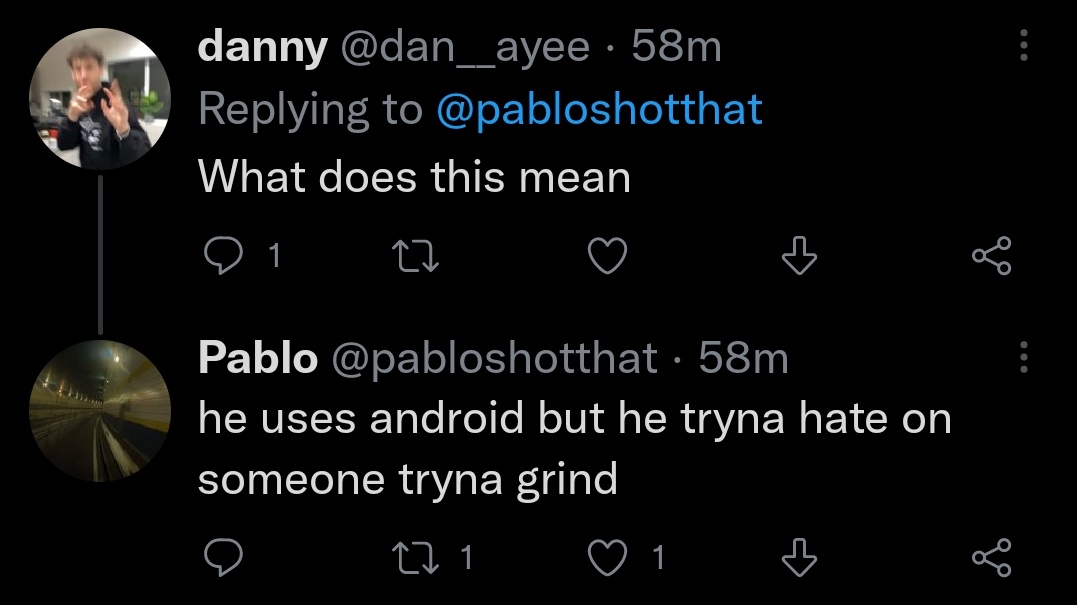Screen dimensions: 1077x605
Task: Click Pablo's display name
Action: (257, 358)
